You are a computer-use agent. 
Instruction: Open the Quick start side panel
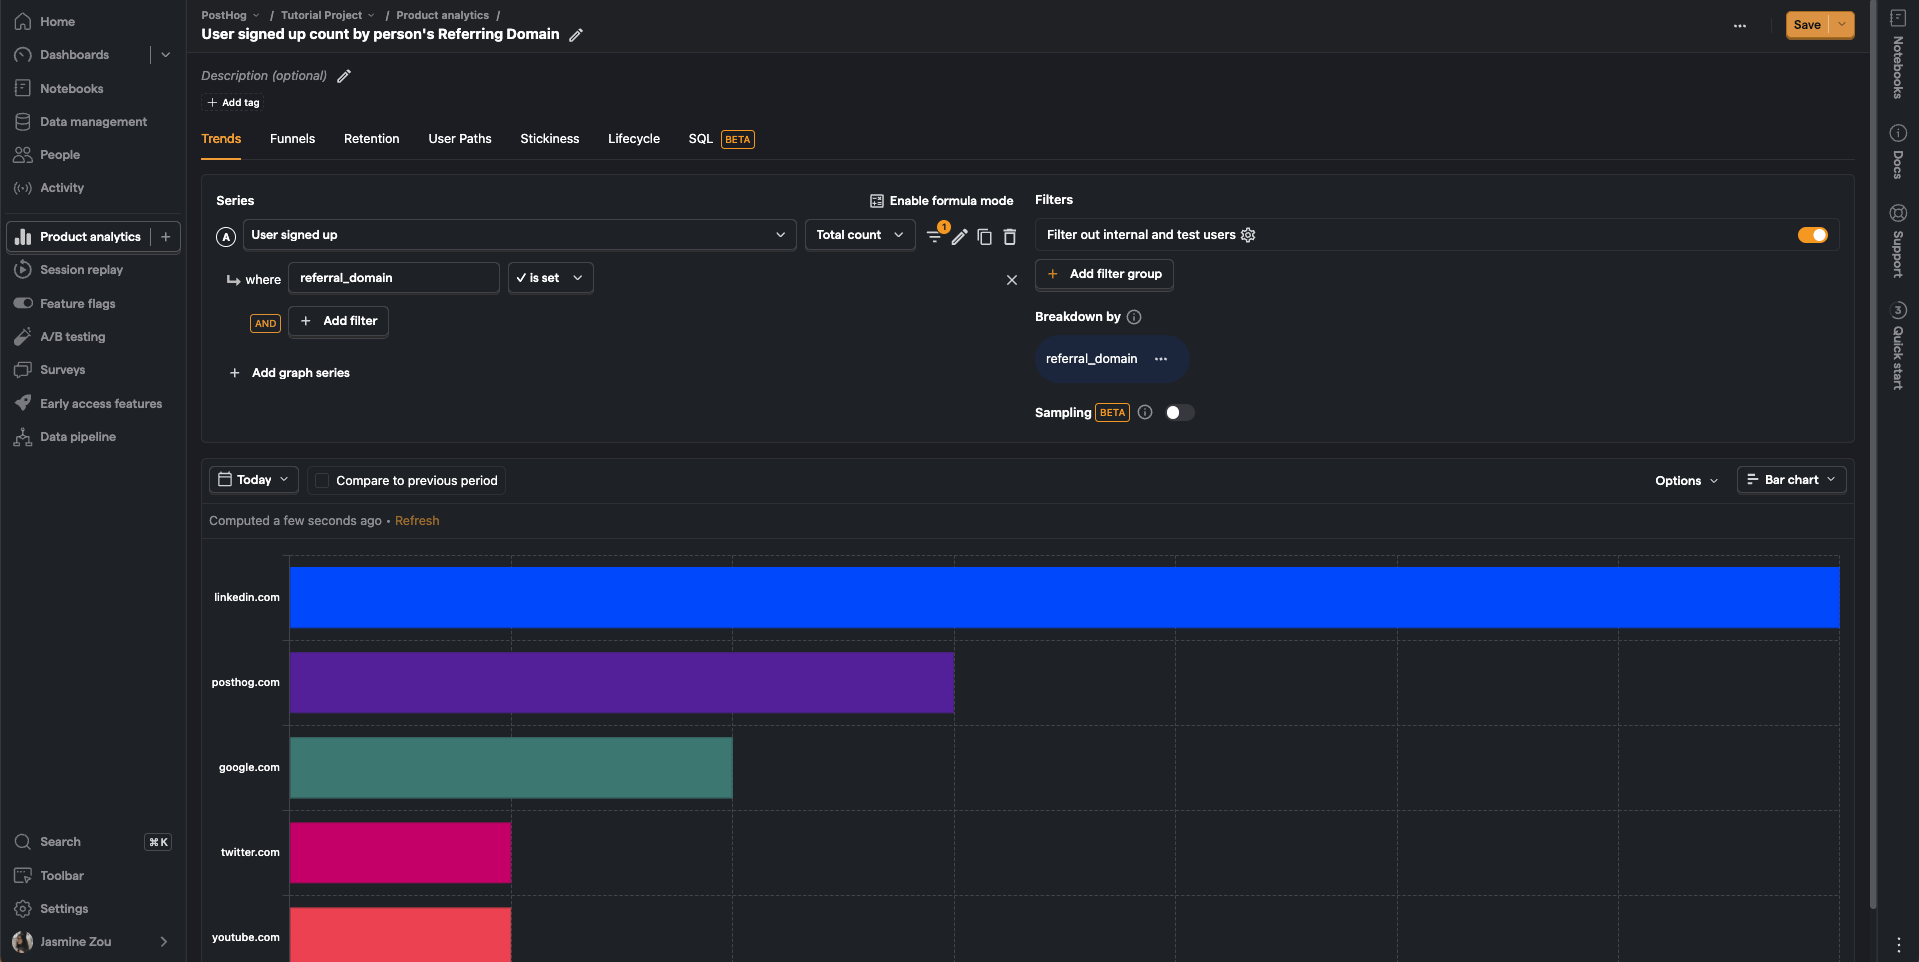tap(1897, 345)
